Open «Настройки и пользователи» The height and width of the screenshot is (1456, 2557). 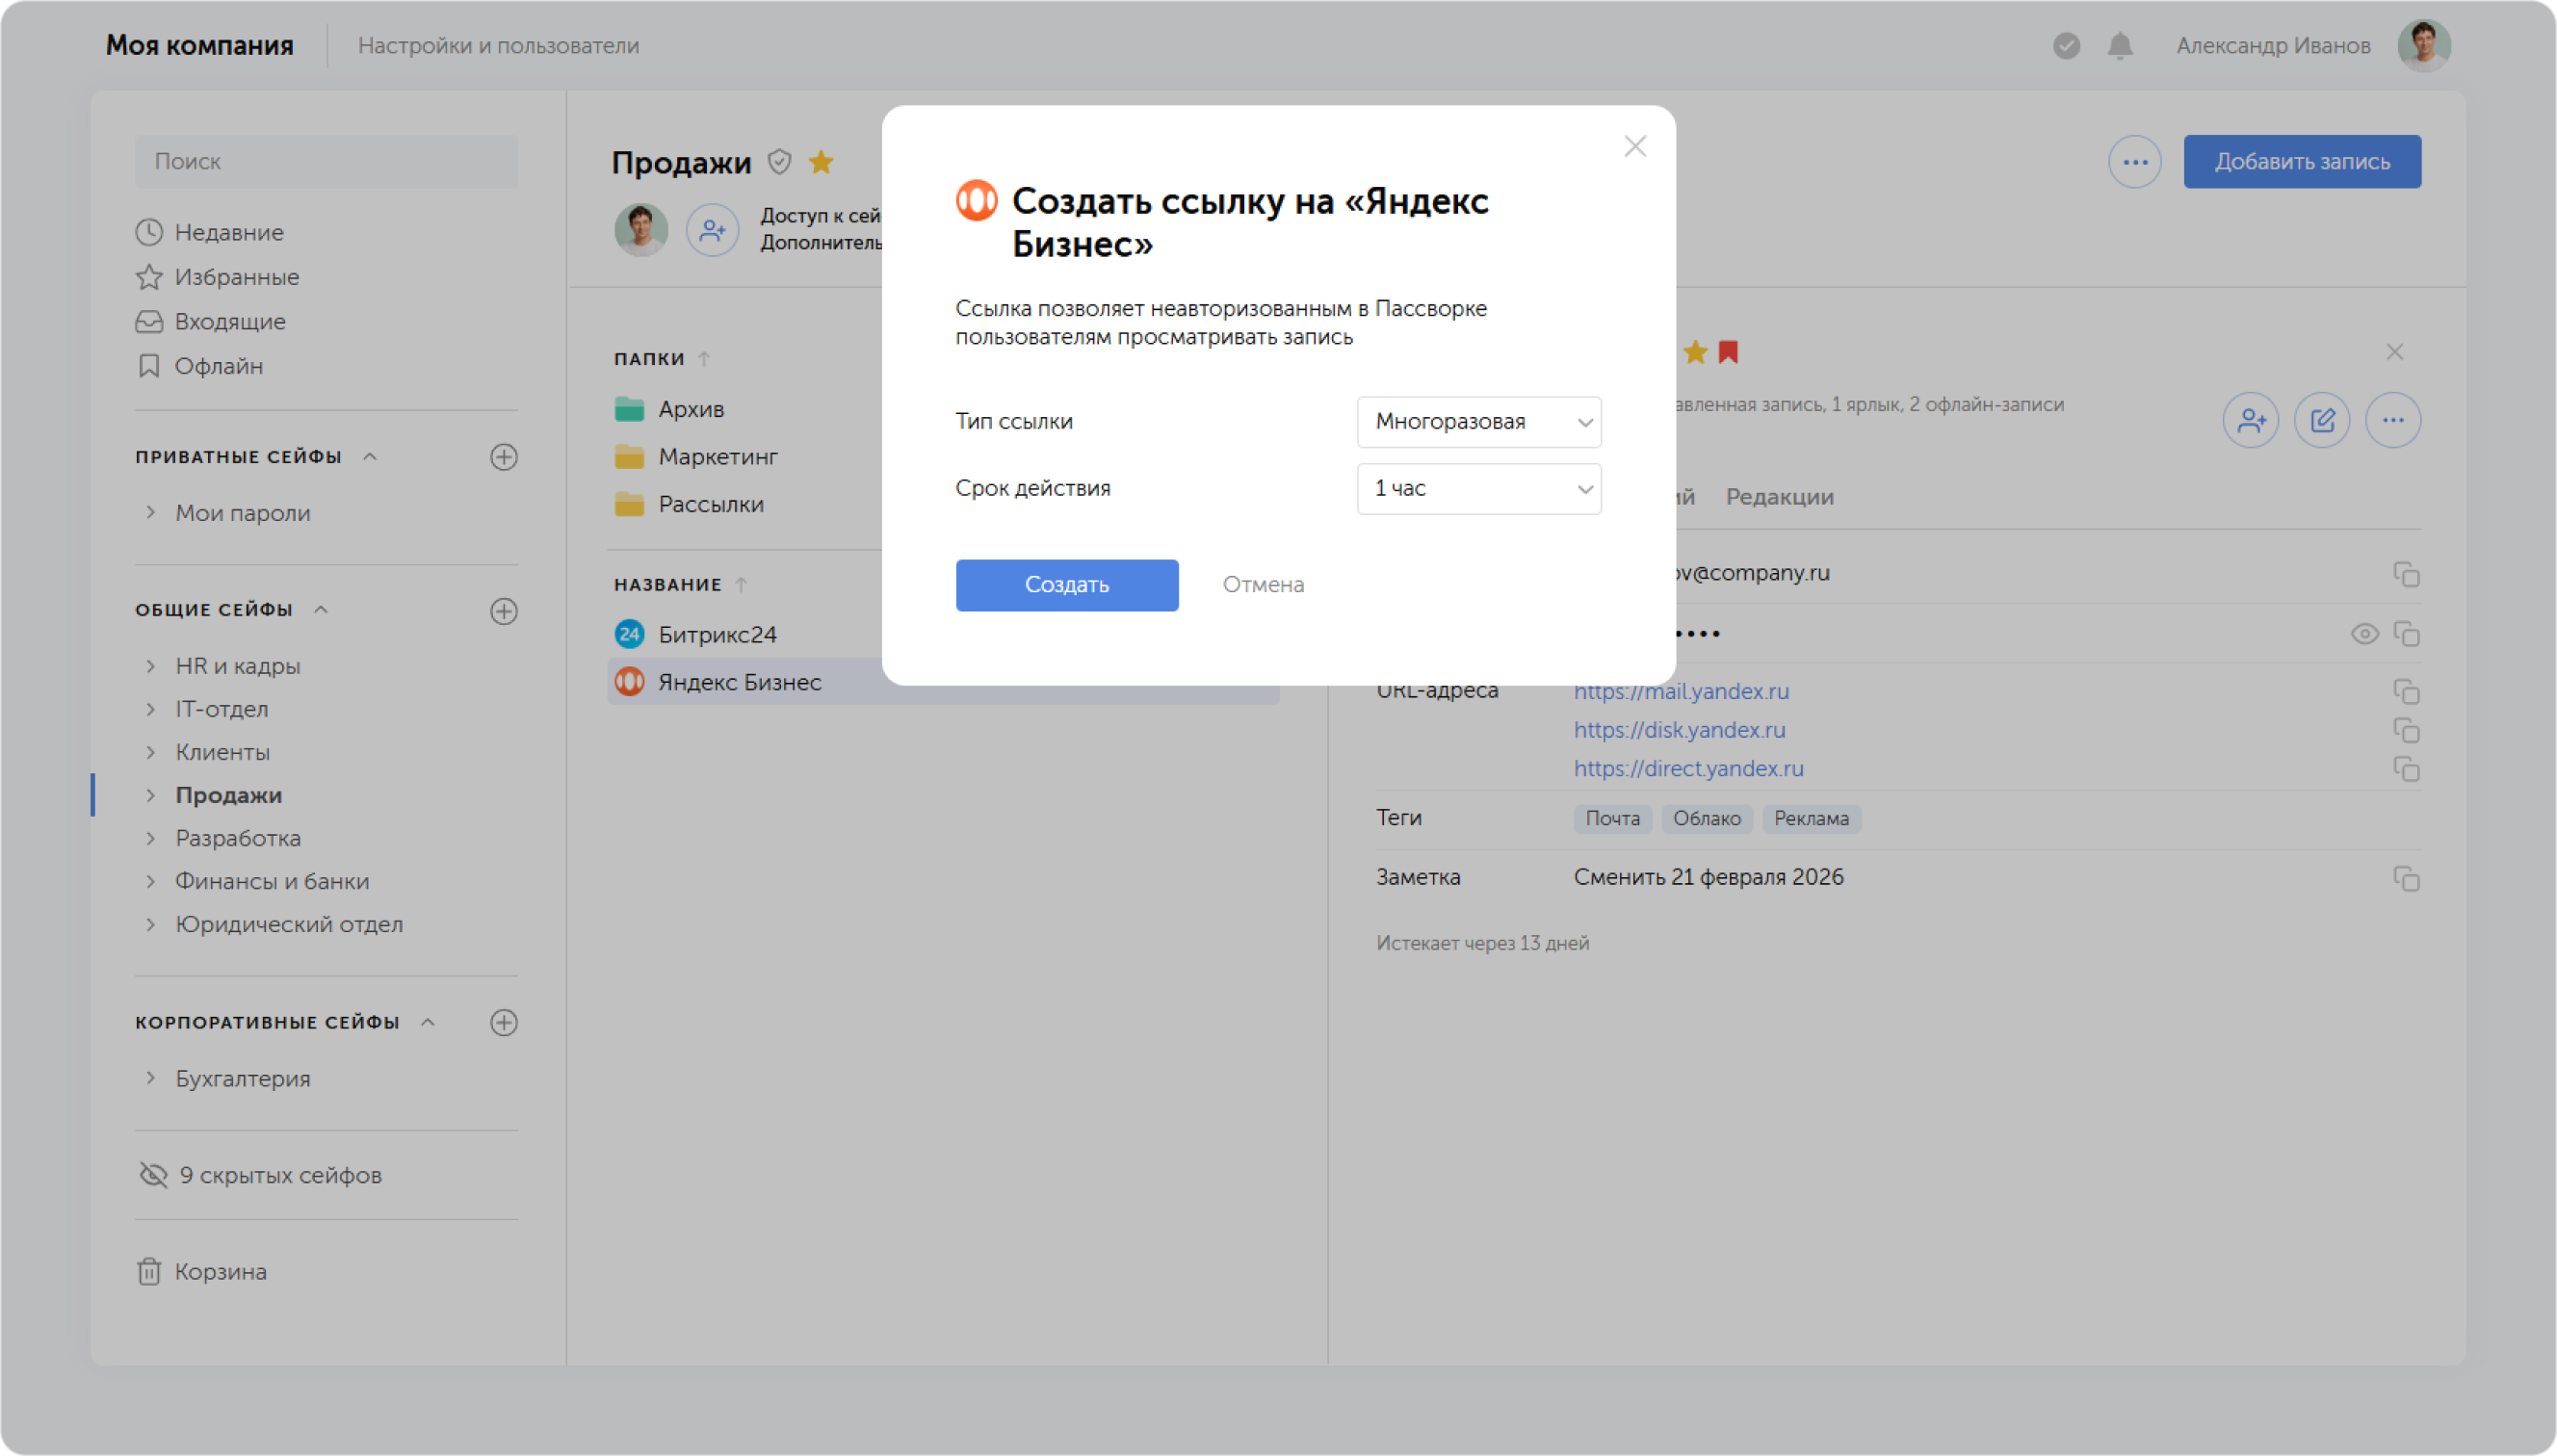coord(498,46)
